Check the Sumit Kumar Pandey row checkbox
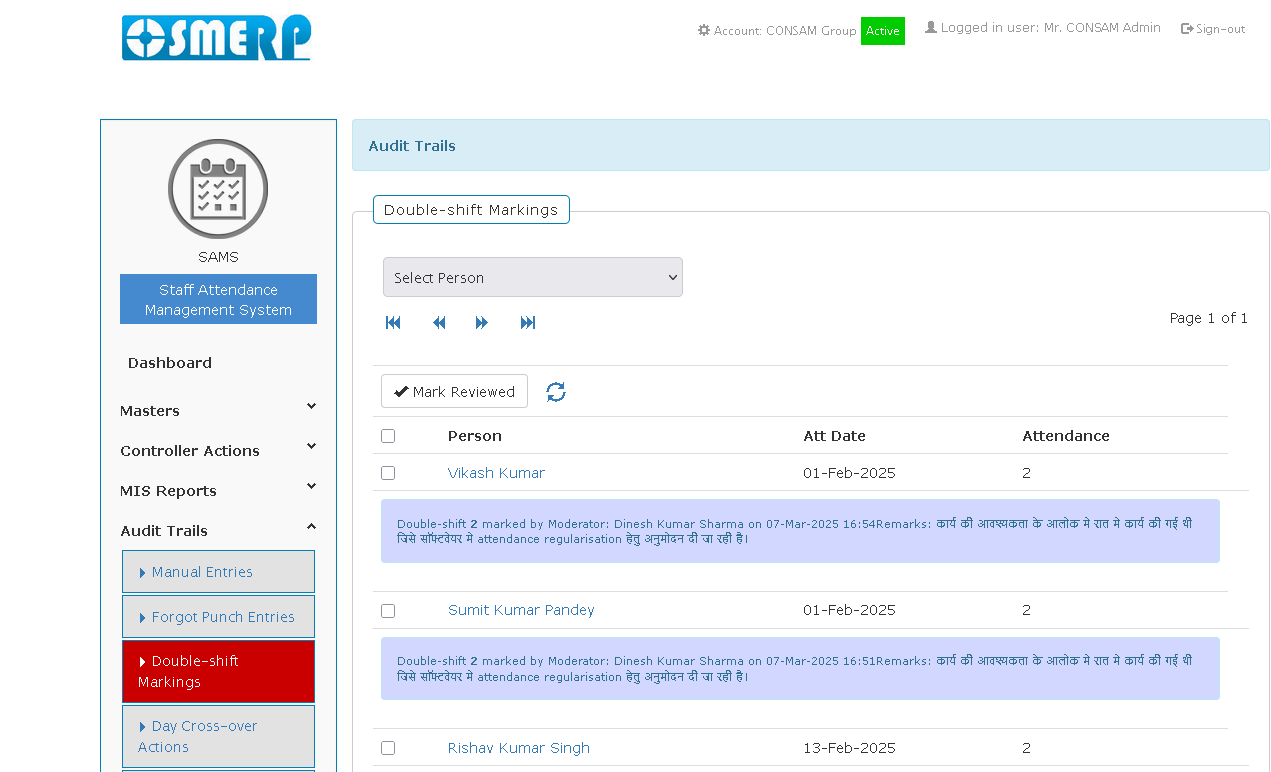This screenshot has width=1271, height=772. [x=388, y=611]
